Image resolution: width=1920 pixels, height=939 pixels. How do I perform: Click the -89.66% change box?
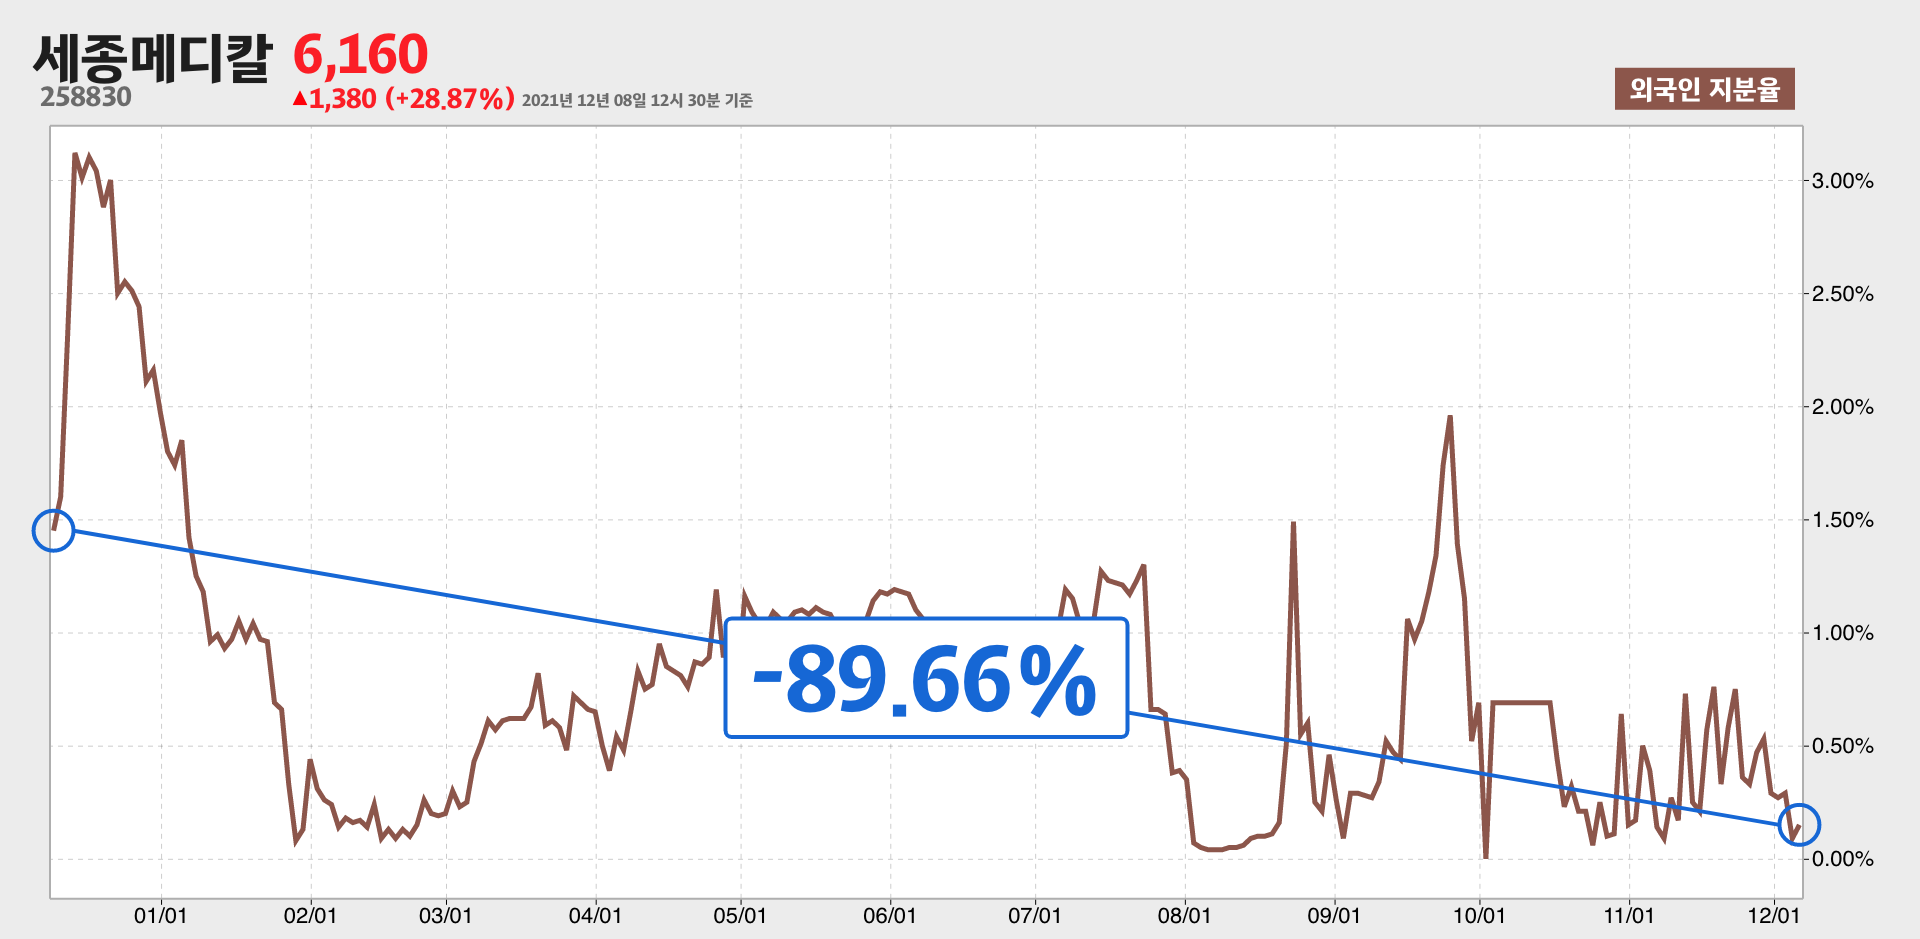coord(926,678)
